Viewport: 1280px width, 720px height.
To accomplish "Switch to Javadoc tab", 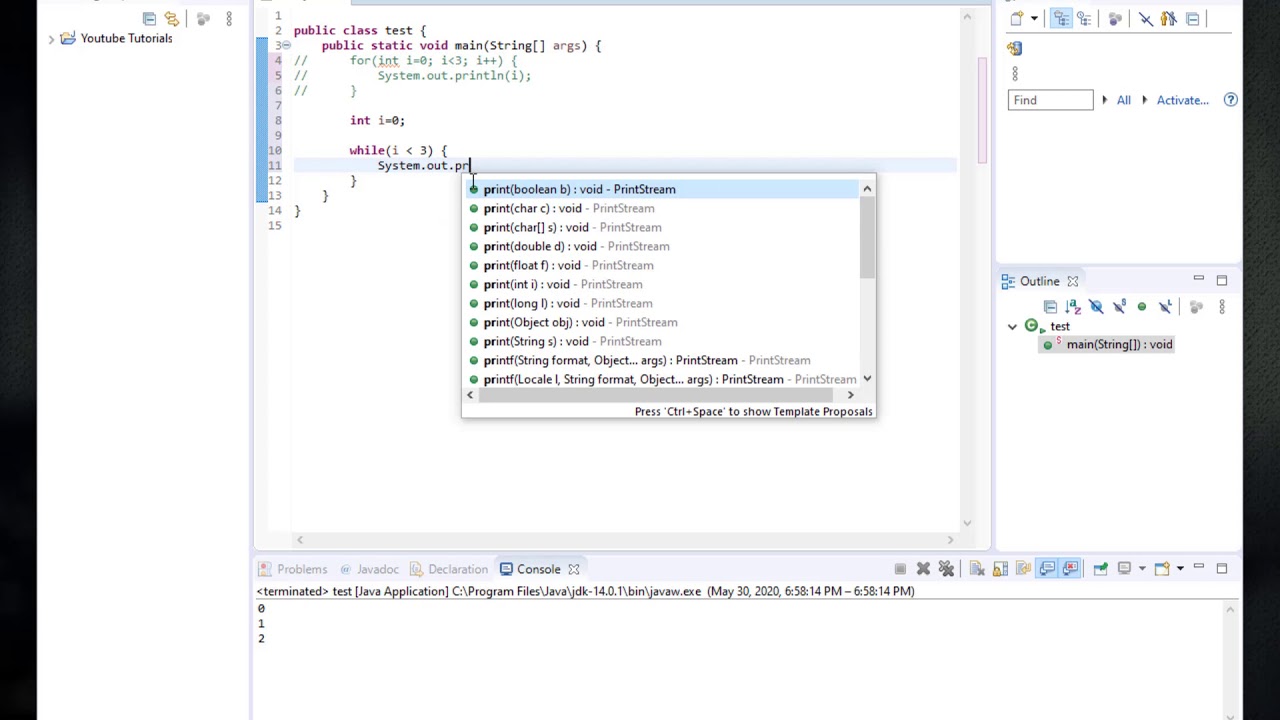I will (x=369, y=569).
